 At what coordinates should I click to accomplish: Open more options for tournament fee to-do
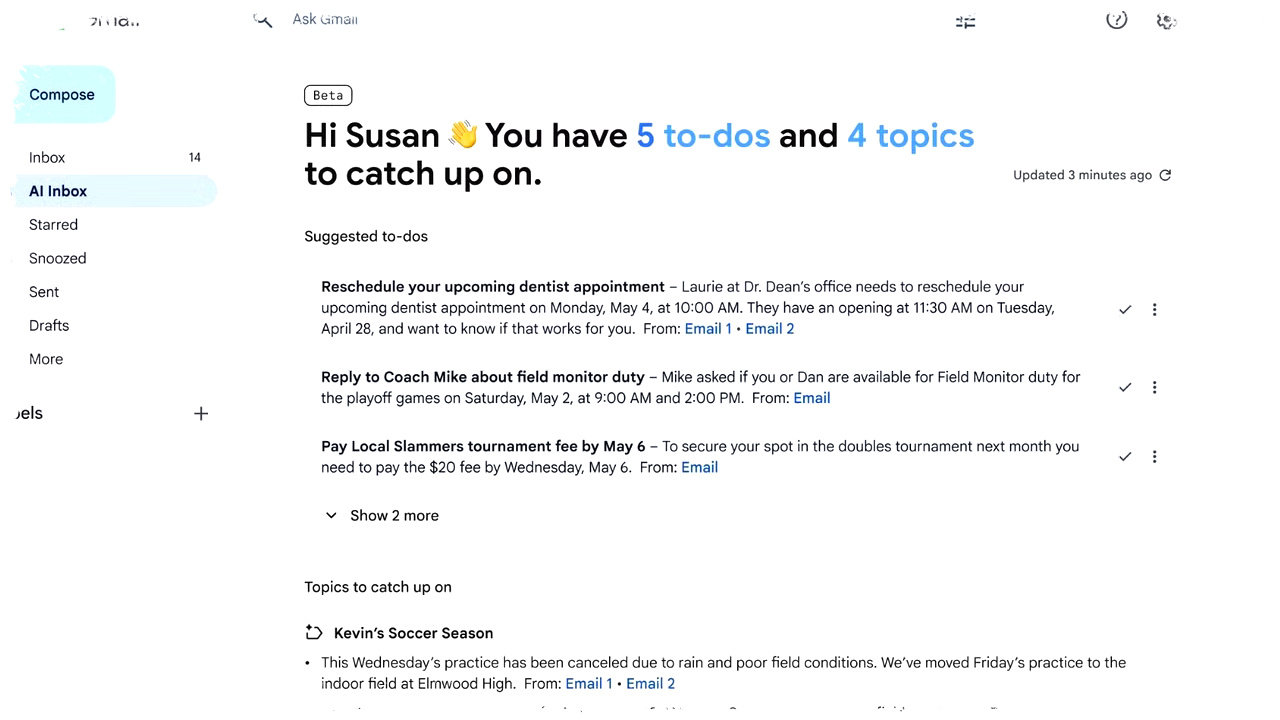[x=1154, y=456]
